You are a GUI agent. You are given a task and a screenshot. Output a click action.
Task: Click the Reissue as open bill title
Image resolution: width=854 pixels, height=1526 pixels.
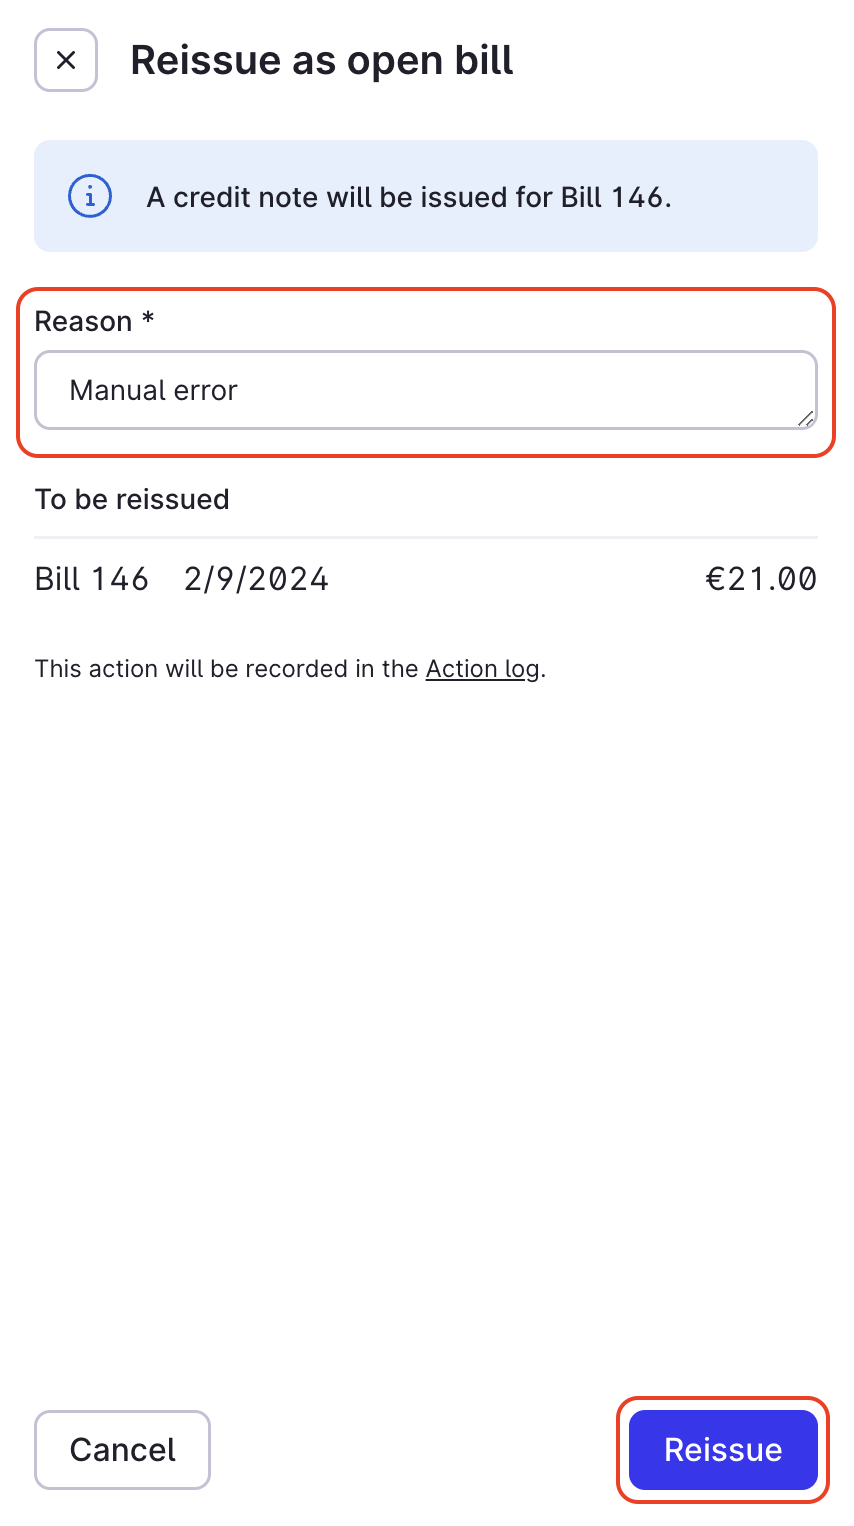322,60
